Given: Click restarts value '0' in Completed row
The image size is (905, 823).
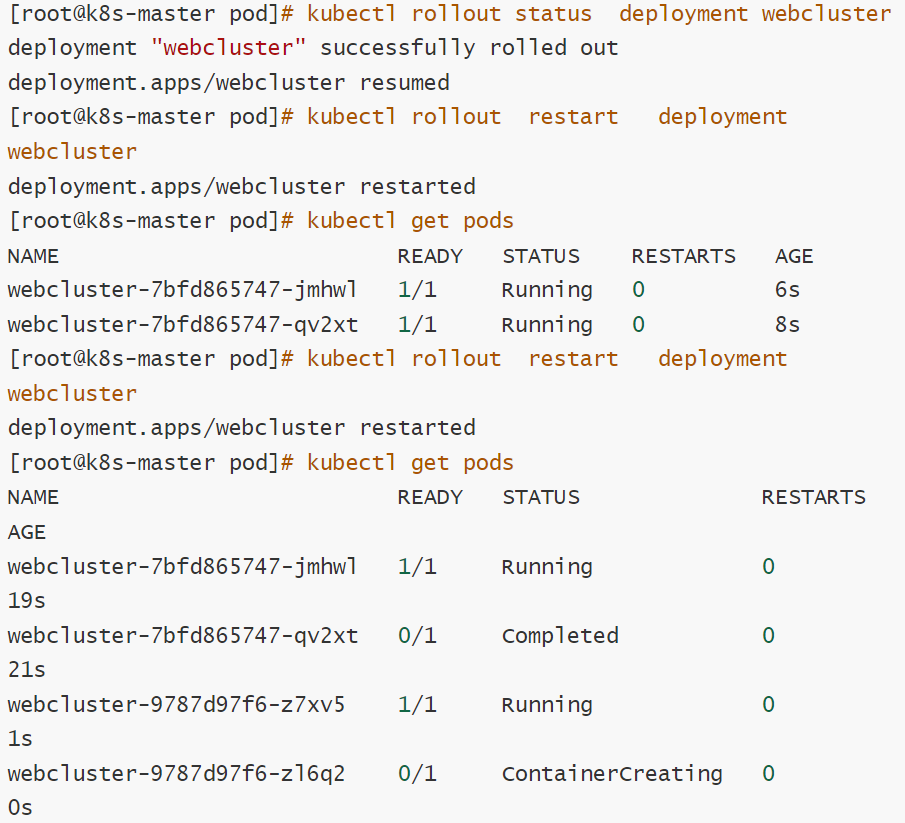Looking at the screenshot, I should (768, 636).
